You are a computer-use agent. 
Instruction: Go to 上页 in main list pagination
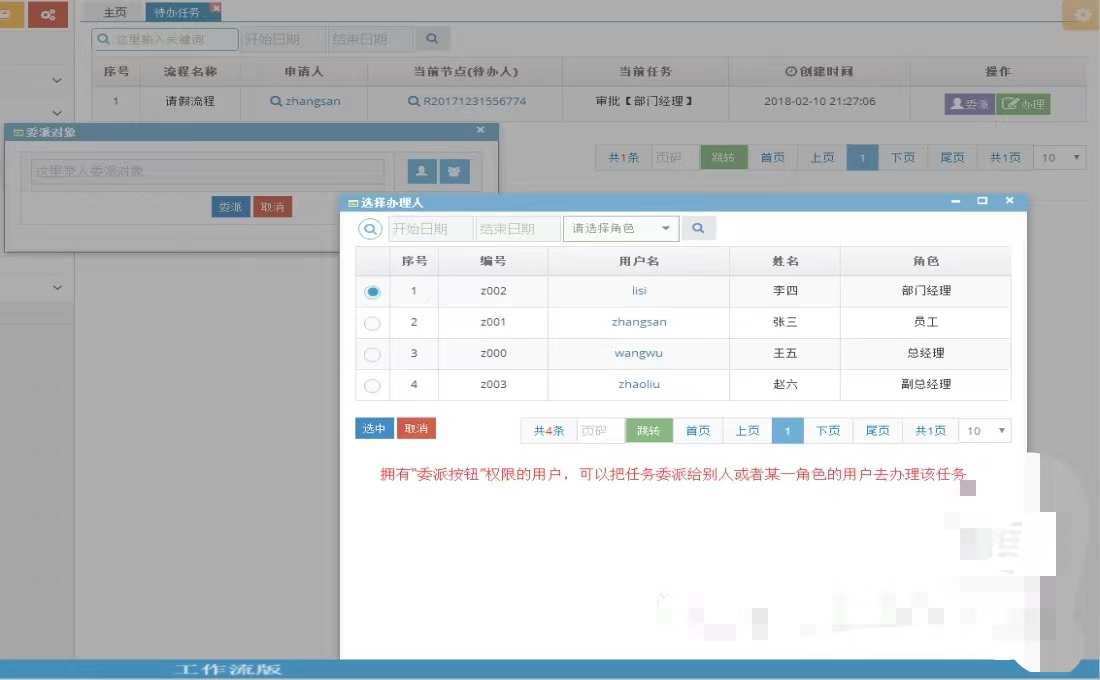point(822,157)
